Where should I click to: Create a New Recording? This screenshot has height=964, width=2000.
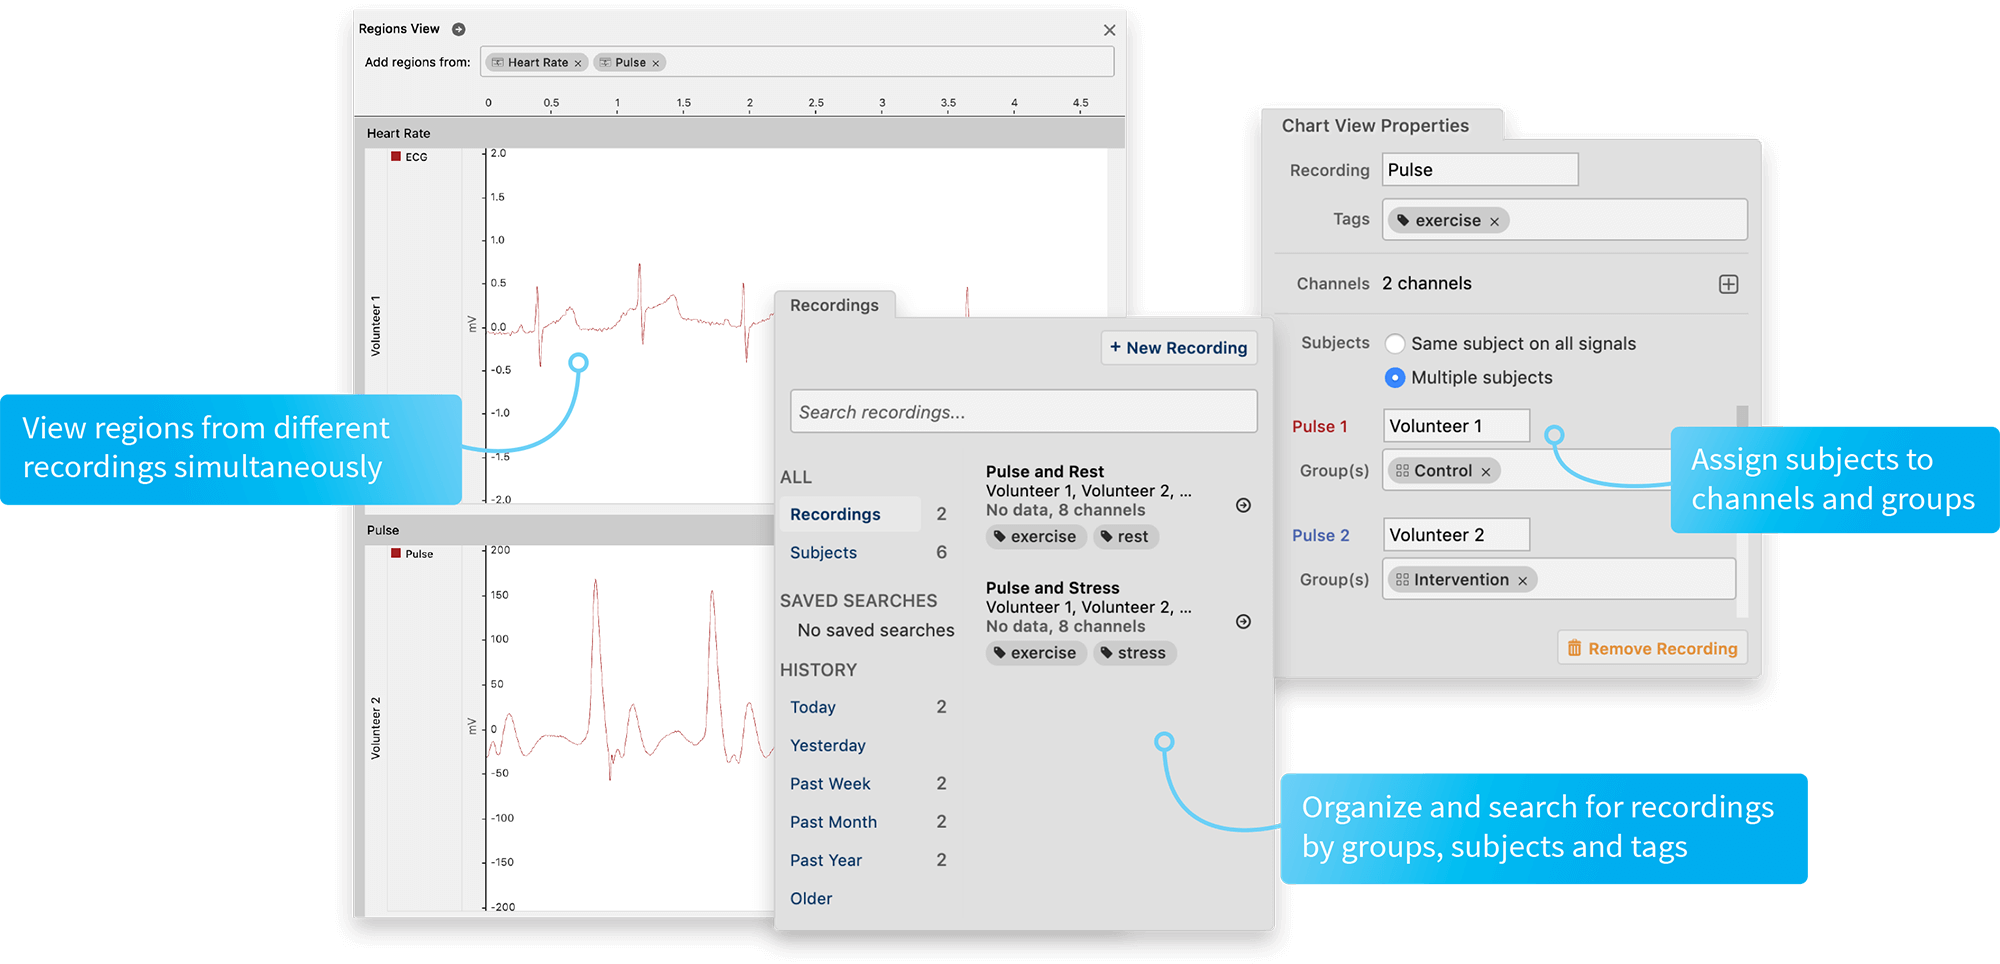click(x=1179, y=348)
